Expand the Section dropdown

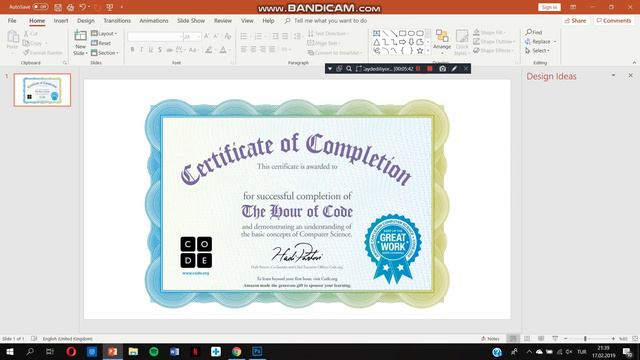point(105,53)
